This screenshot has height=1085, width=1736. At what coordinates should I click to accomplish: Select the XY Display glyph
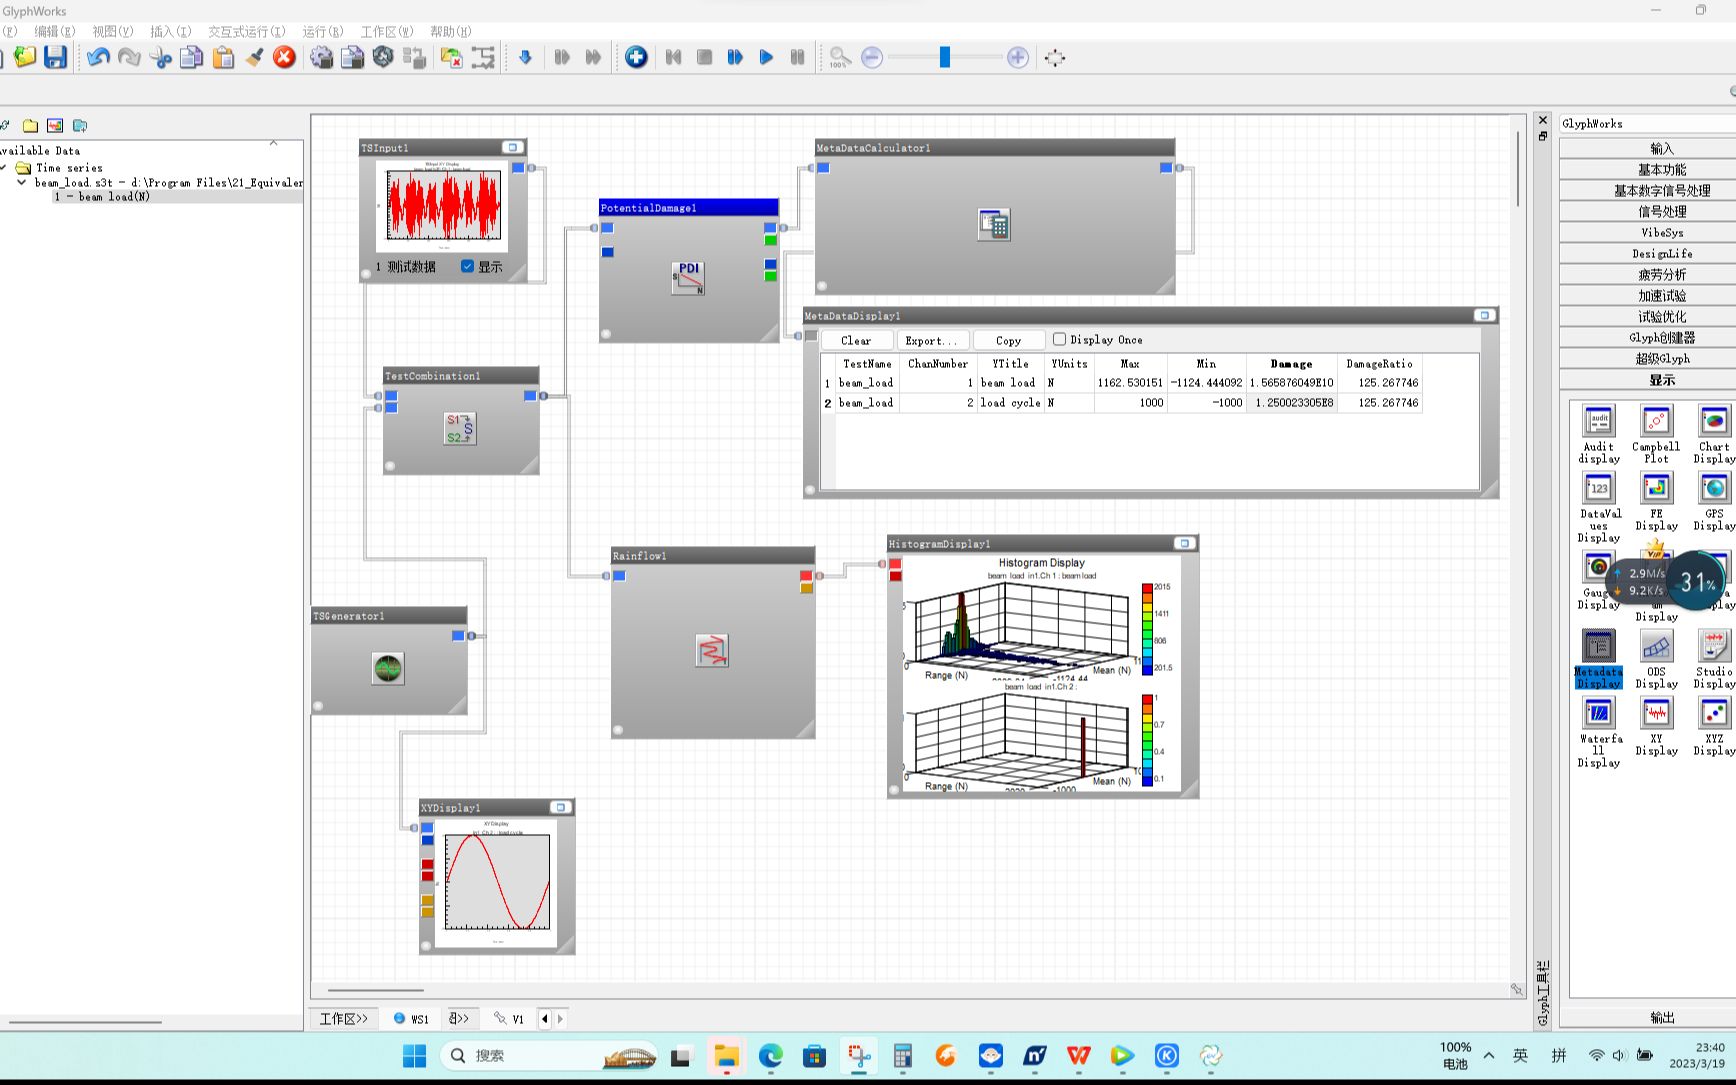[1656, 726]
